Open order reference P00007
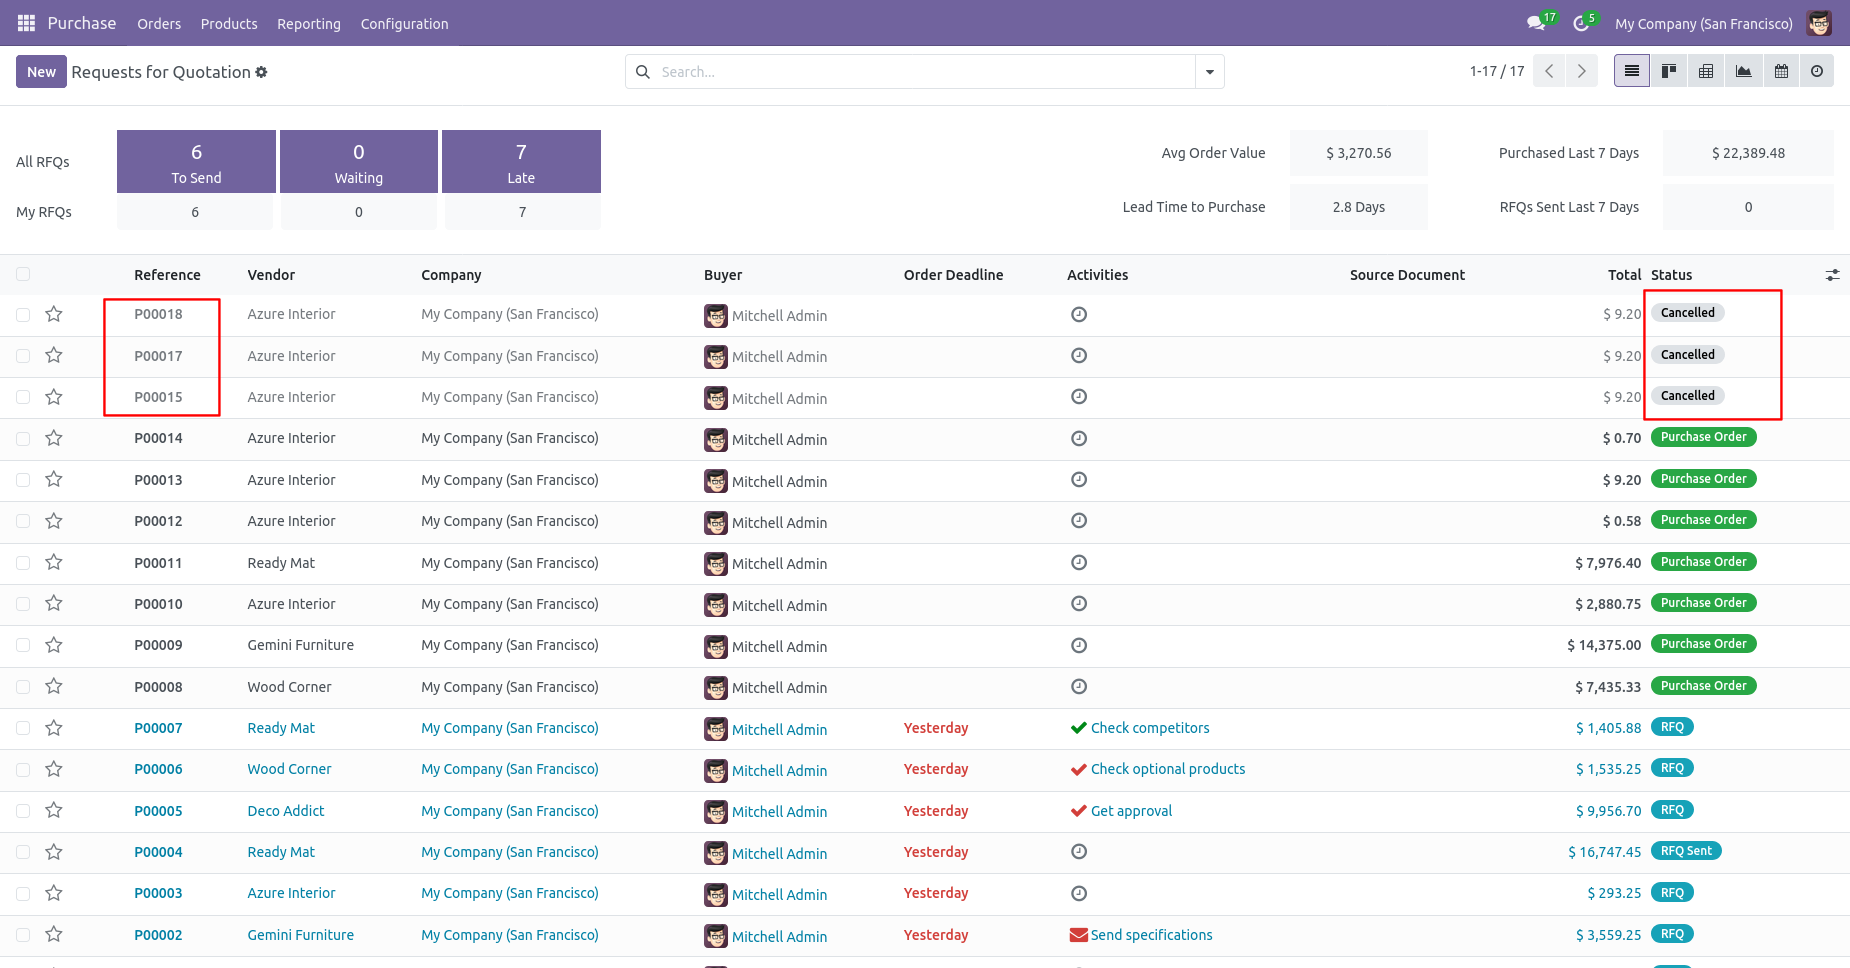Screen dimensions: 1850x968 point(158,728)
